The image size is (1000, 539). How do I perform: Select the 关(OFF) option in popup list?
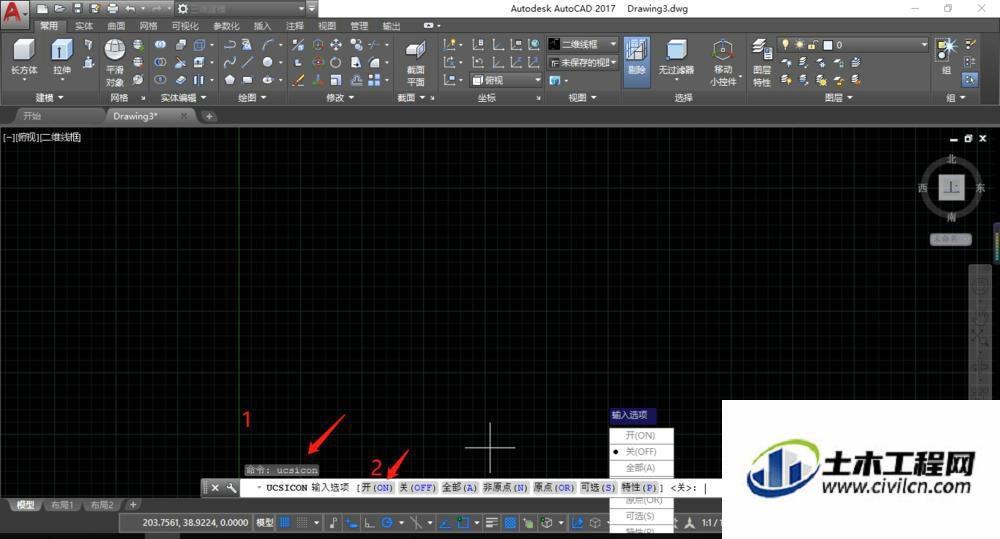coord(641,452)
